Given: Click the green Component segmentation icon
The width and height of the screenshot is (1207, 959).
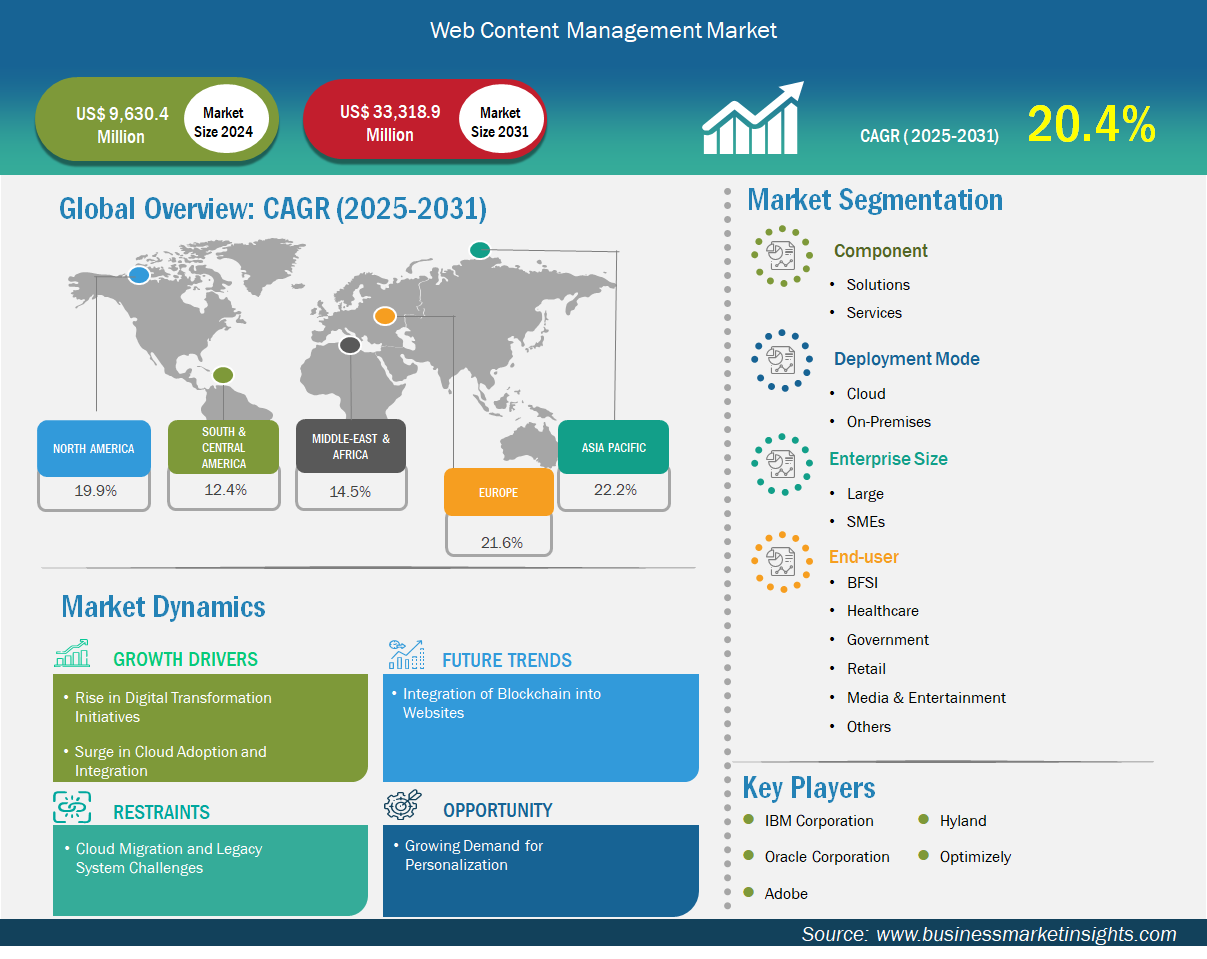Looking at the screenshot, I should pos(781,256).
